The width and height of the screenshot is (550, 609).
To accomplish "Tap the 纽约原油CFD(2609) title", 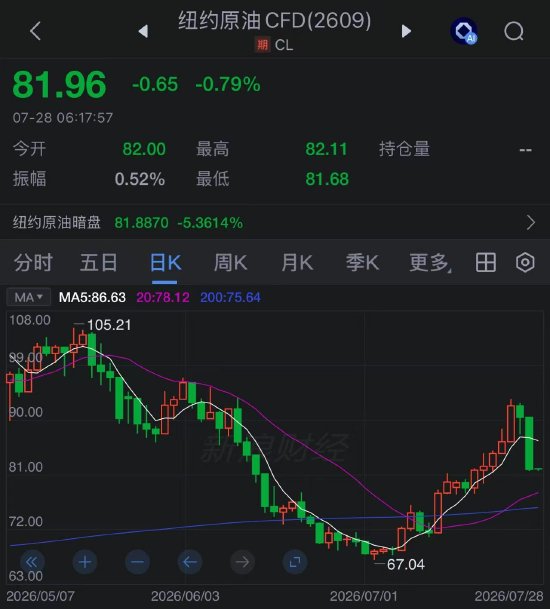I will [x=275, y=20].
